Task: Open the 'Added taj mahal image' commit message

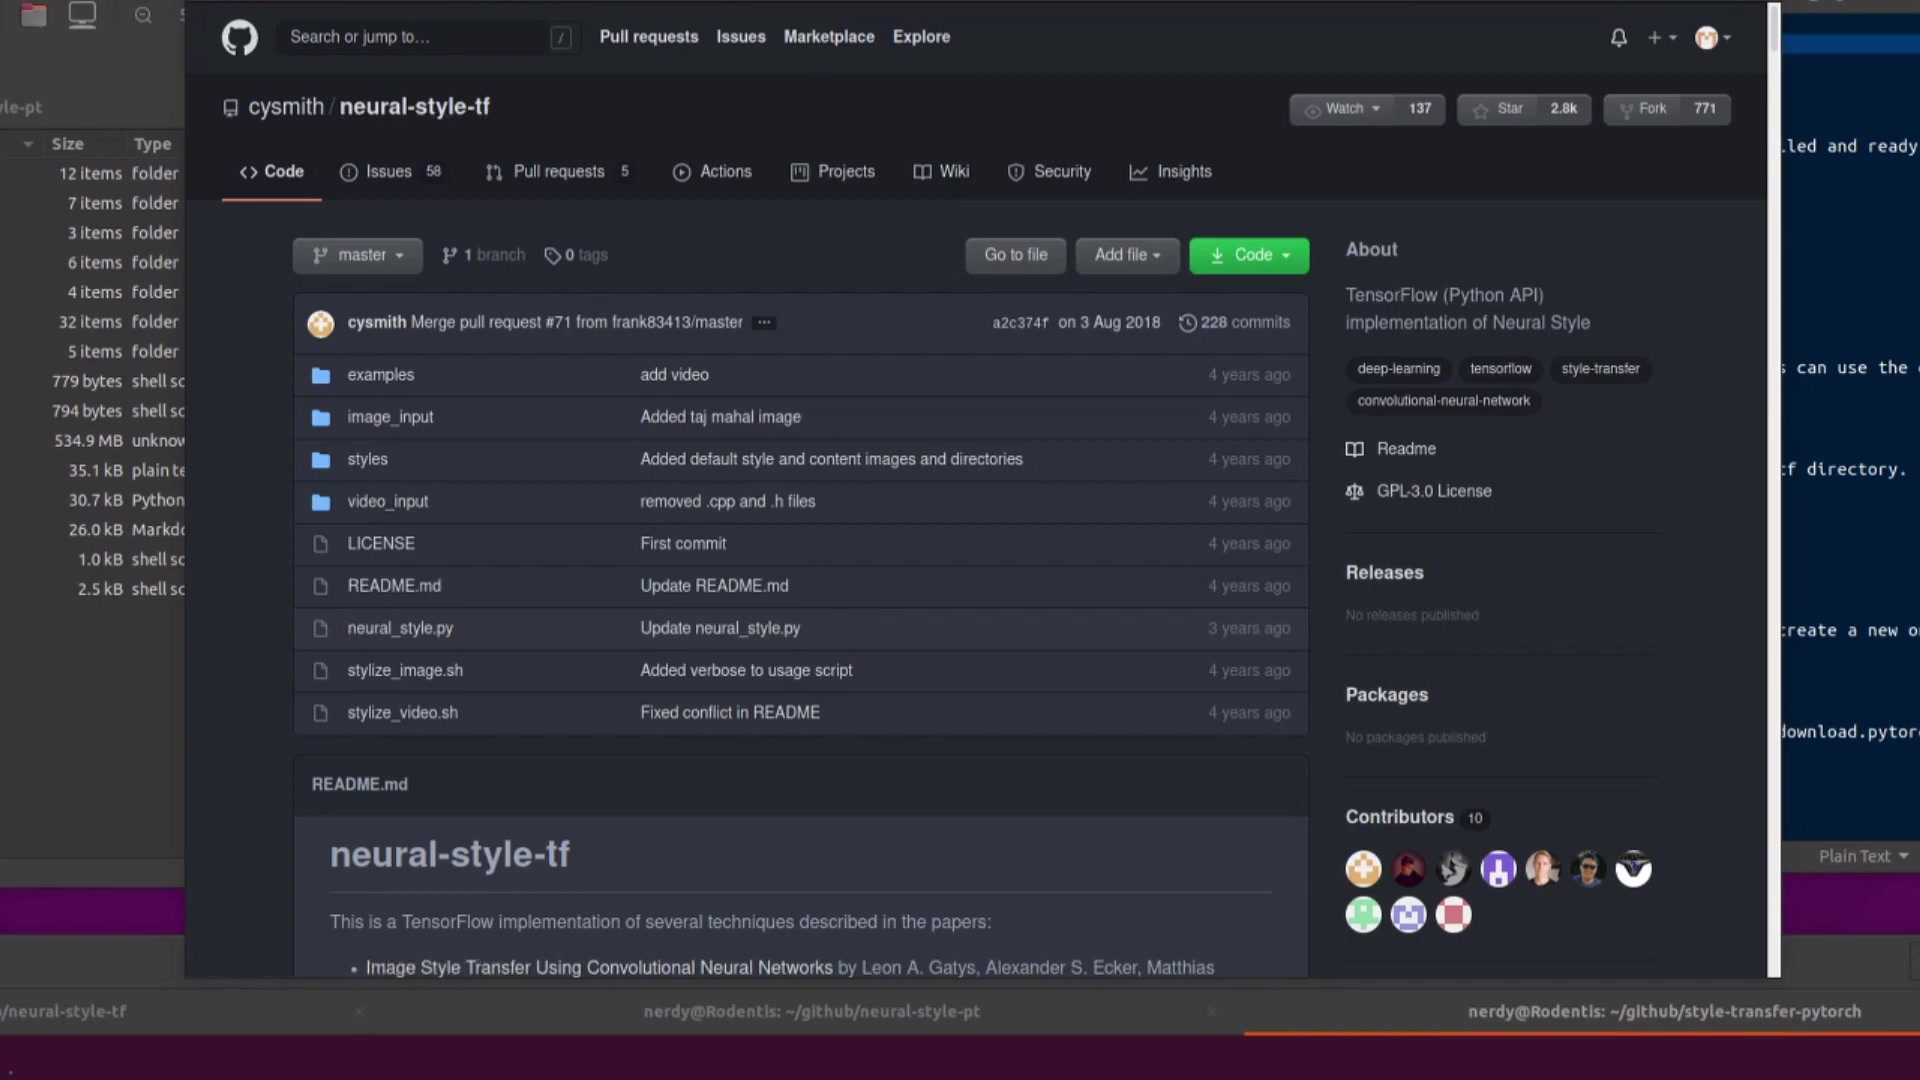Action: (x=720, y=417)
